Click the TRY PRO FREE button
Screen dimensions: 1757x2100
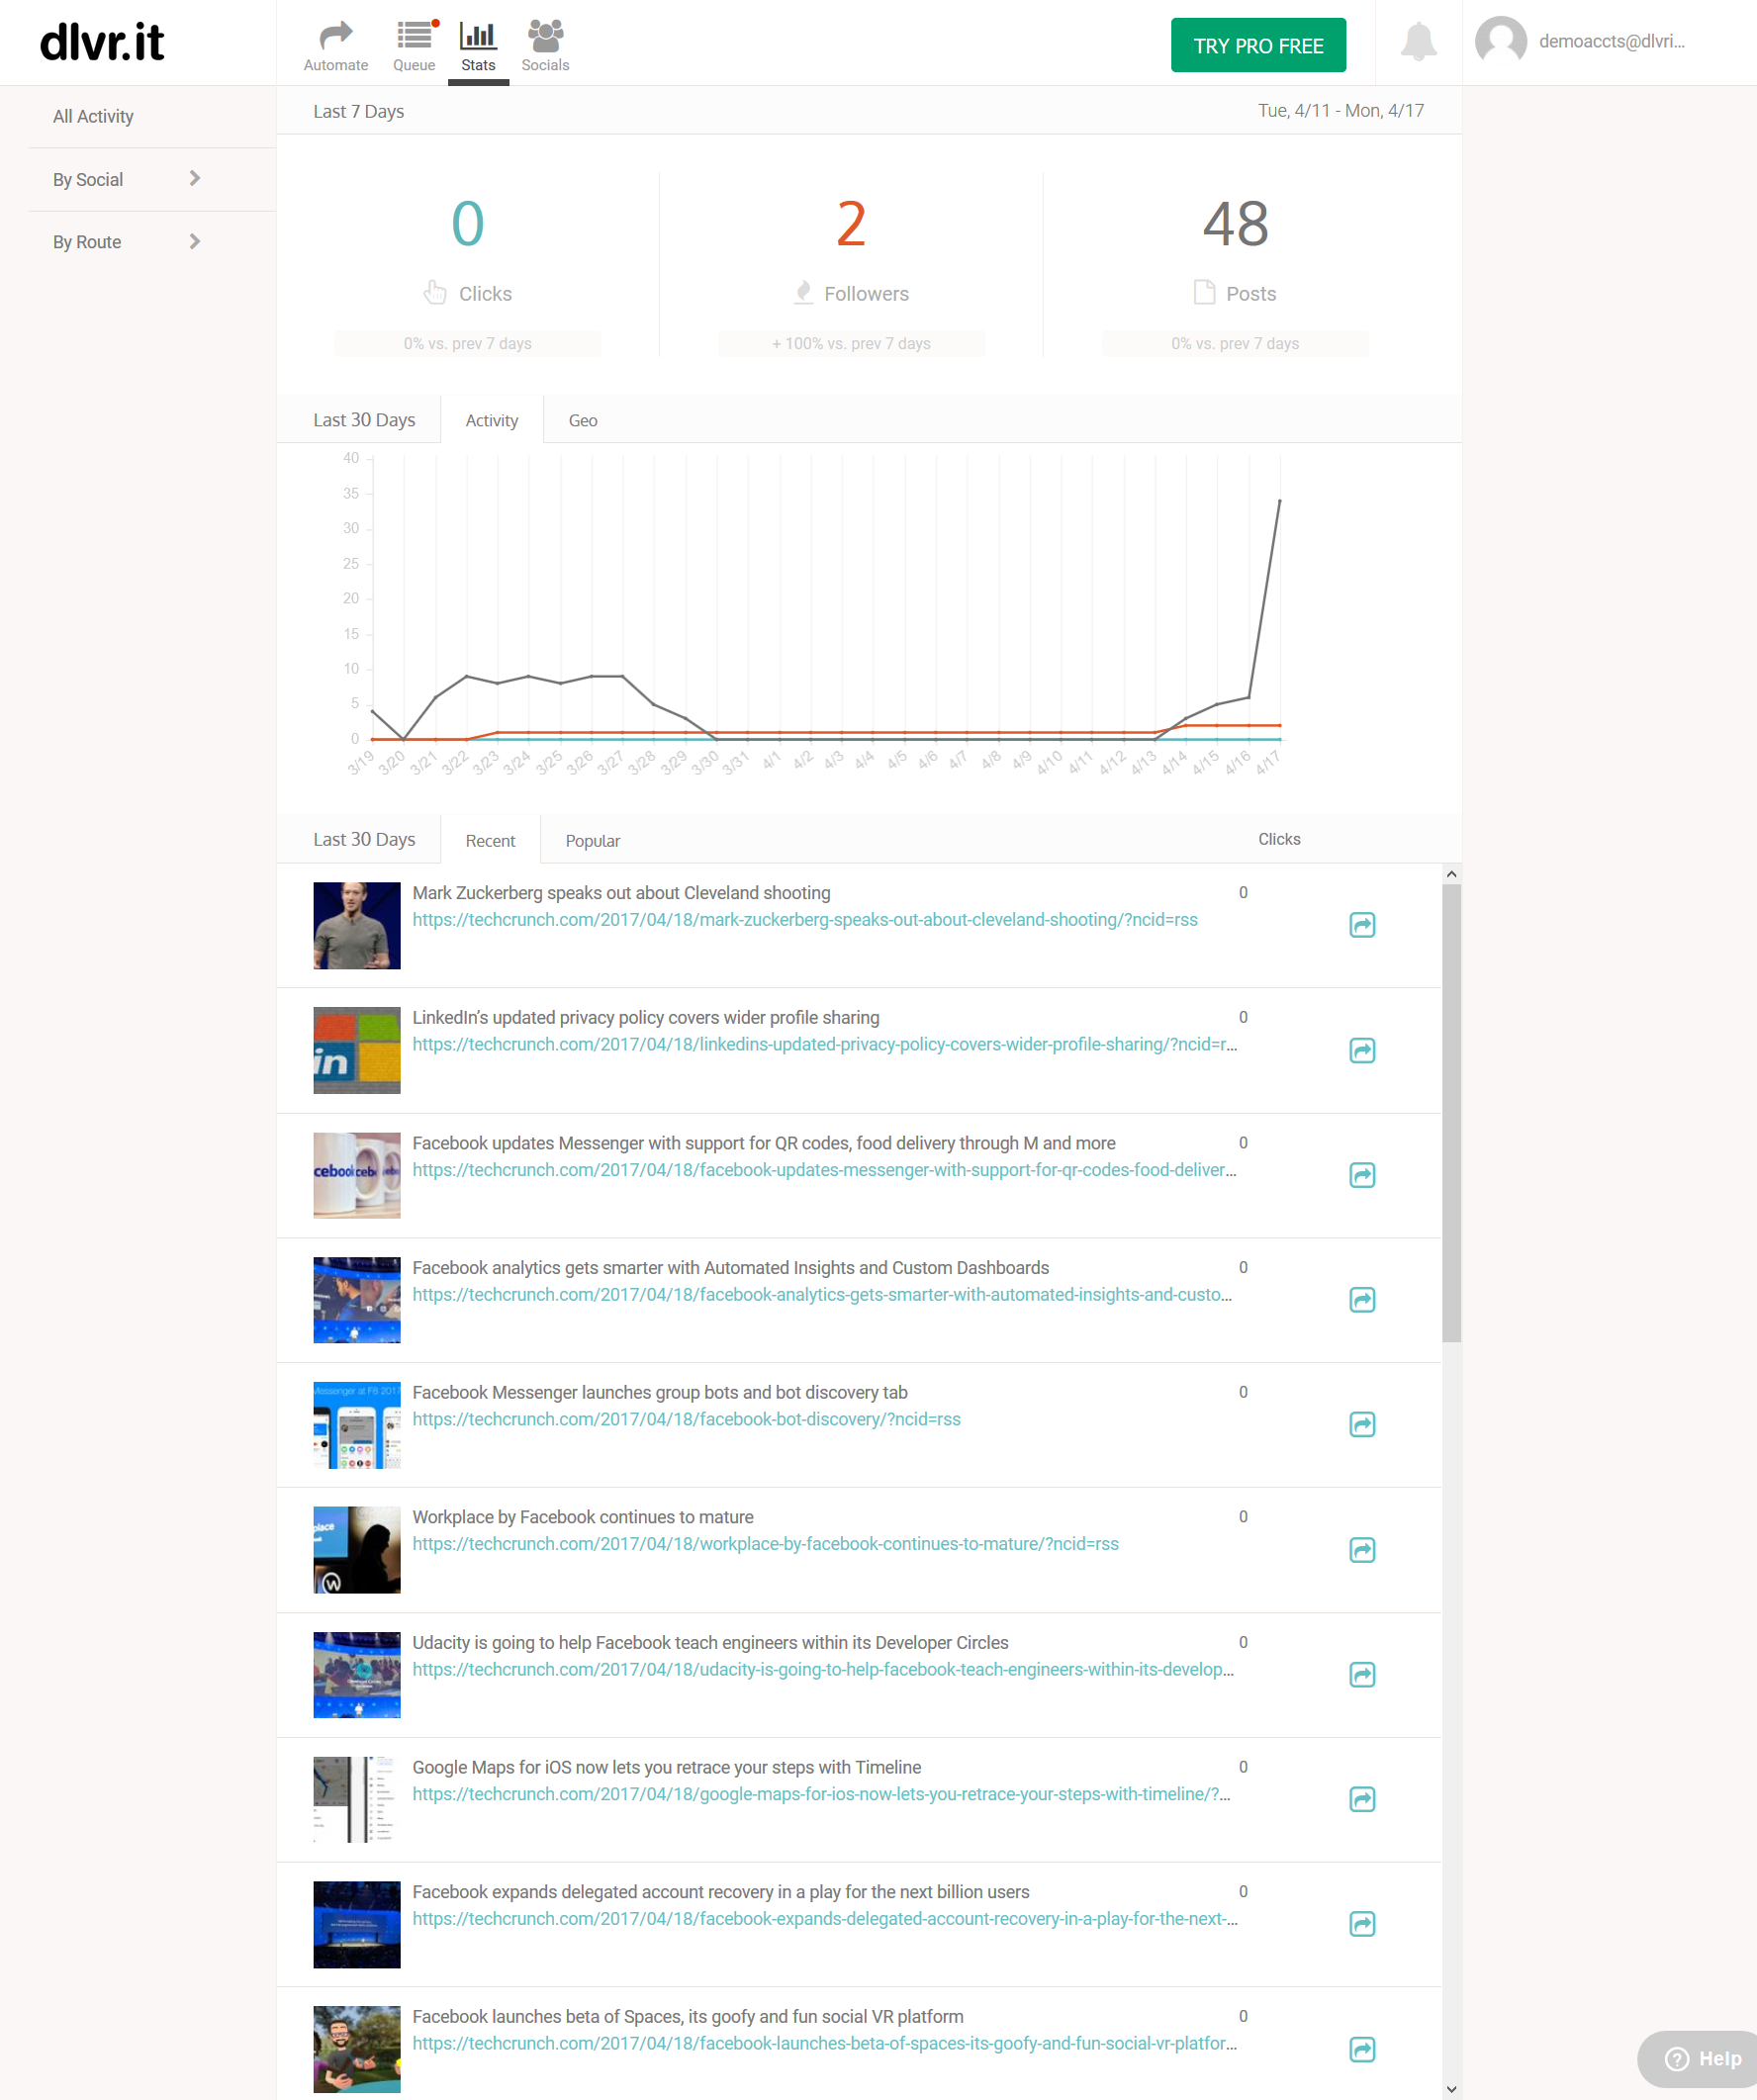1257,46
